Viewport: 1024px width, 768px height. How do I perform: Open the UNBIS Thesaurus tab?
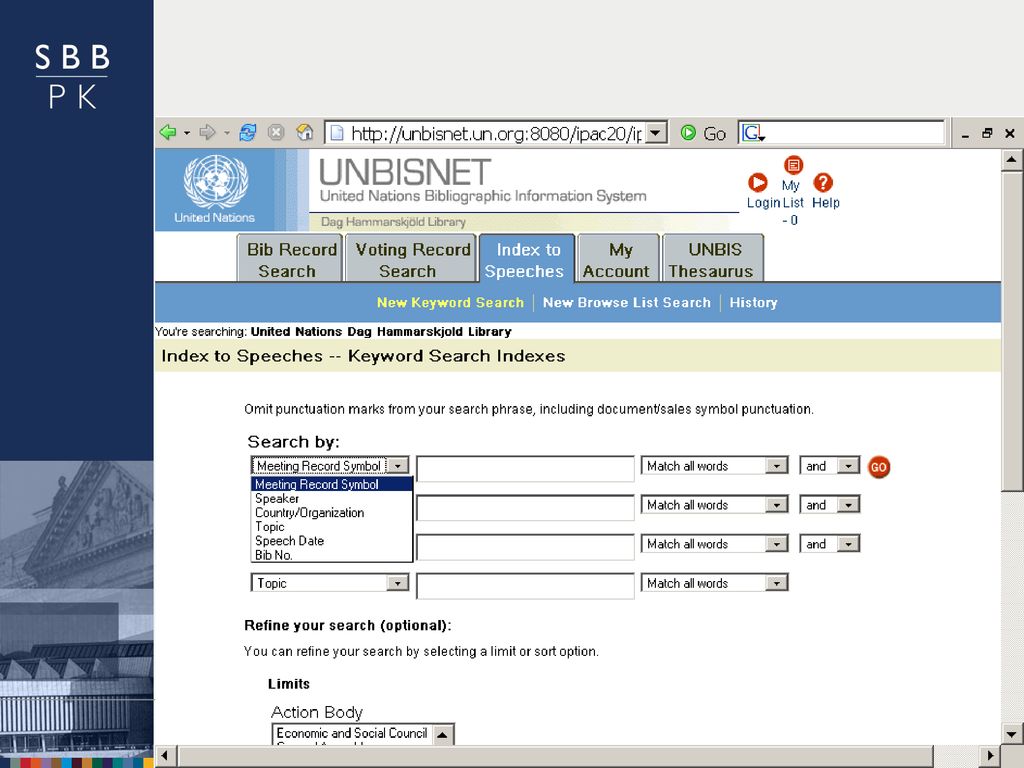pos(712,259)
